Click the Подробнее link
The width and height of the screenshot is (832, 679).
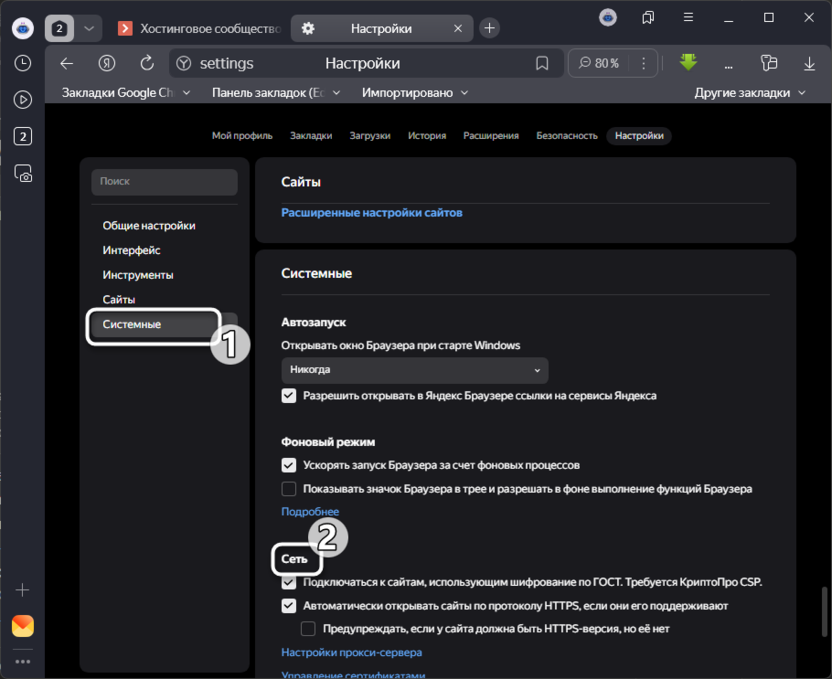310,512
